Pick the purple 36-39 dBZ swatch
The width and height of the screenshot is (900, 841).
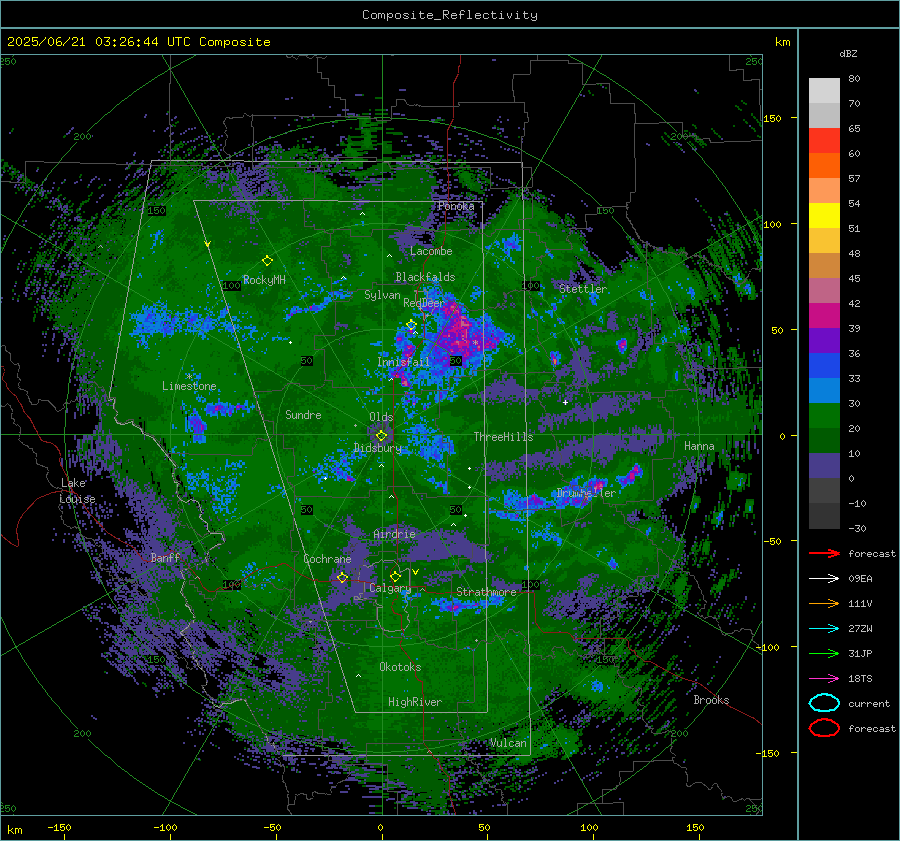click(x=824, y=341)
